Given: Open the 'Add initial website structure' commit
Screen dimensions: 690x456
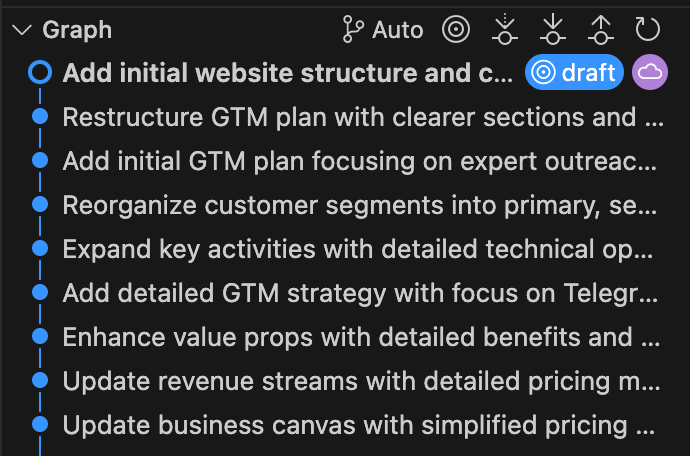Looking at the screenshot, I should click(x=288, y=73).
